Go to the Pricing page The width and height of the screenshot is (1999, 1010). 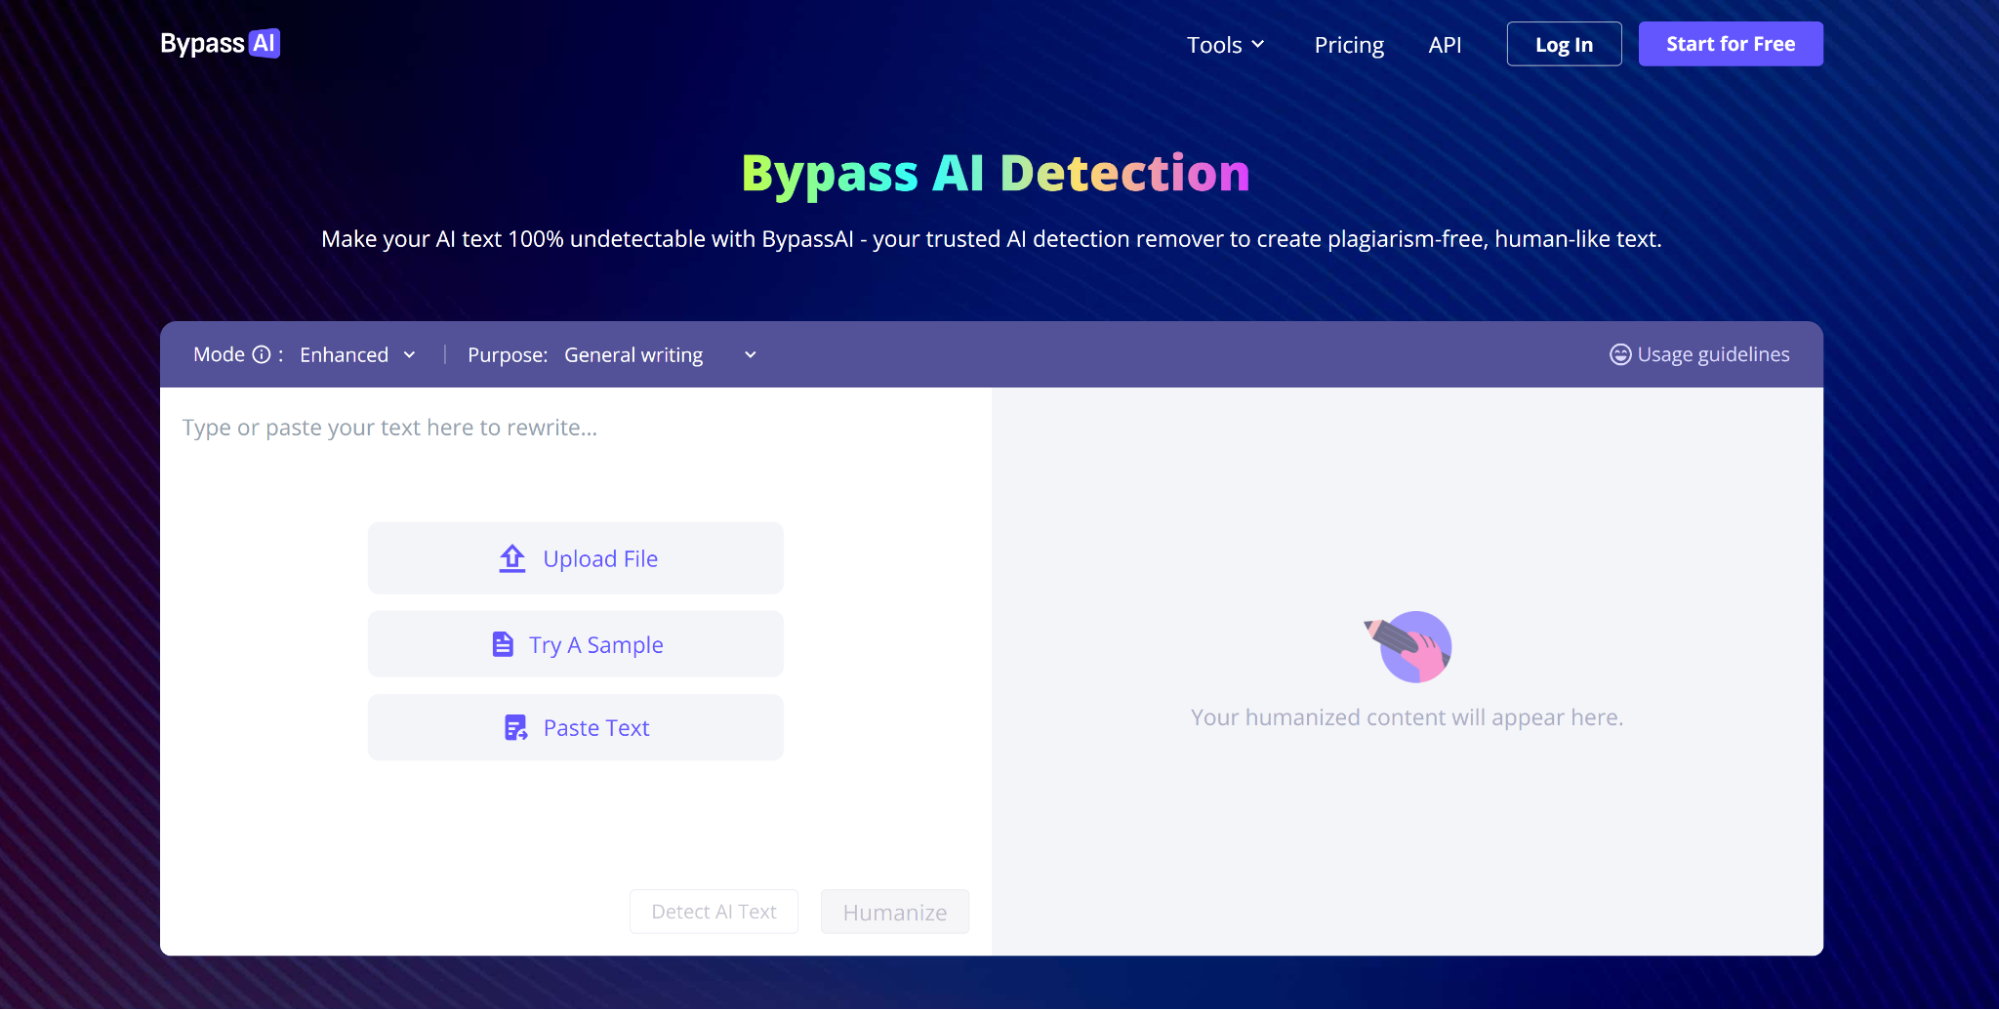click(x=1349, y=45)
